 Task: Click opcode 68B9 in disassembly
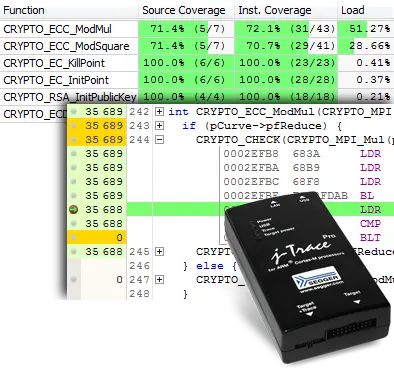[306, 168]
